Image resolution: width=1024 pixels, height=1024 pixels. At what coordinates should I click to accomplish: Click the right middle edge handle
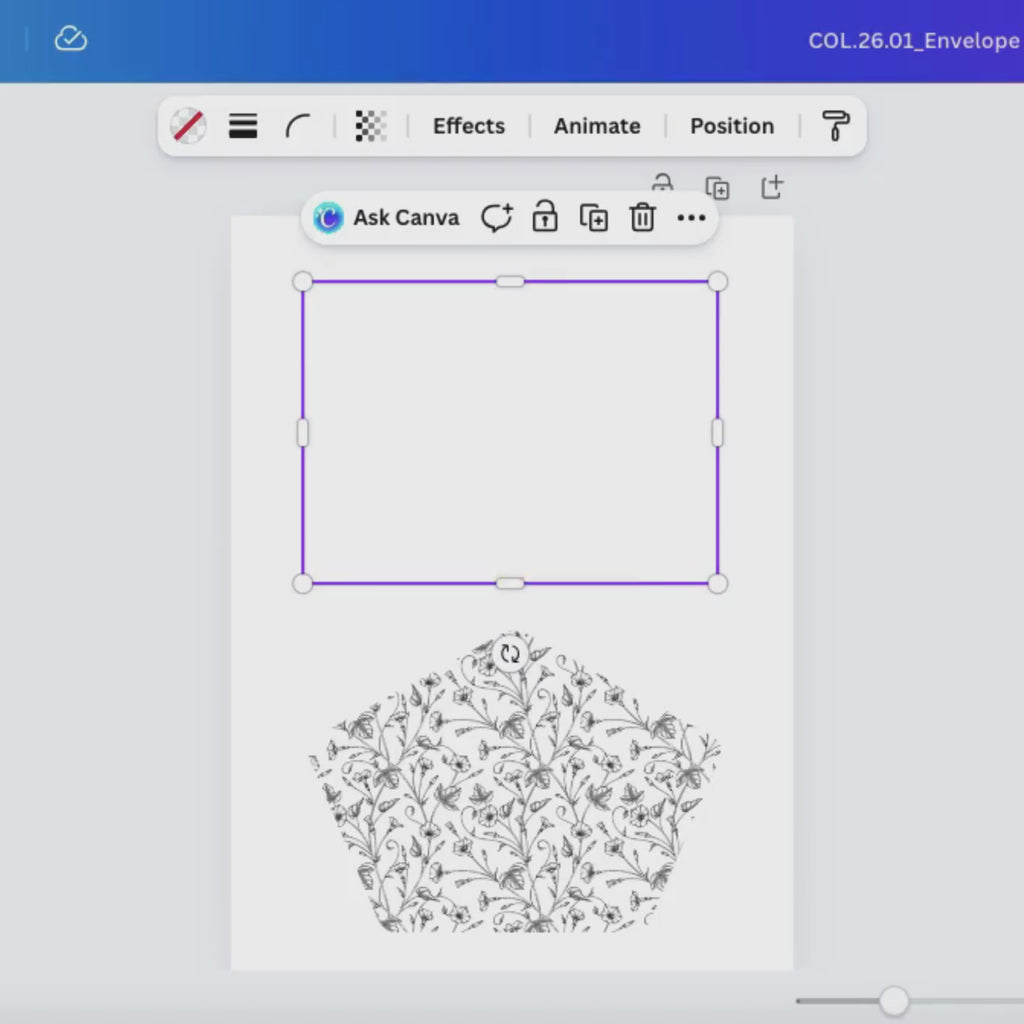point(717,432)
